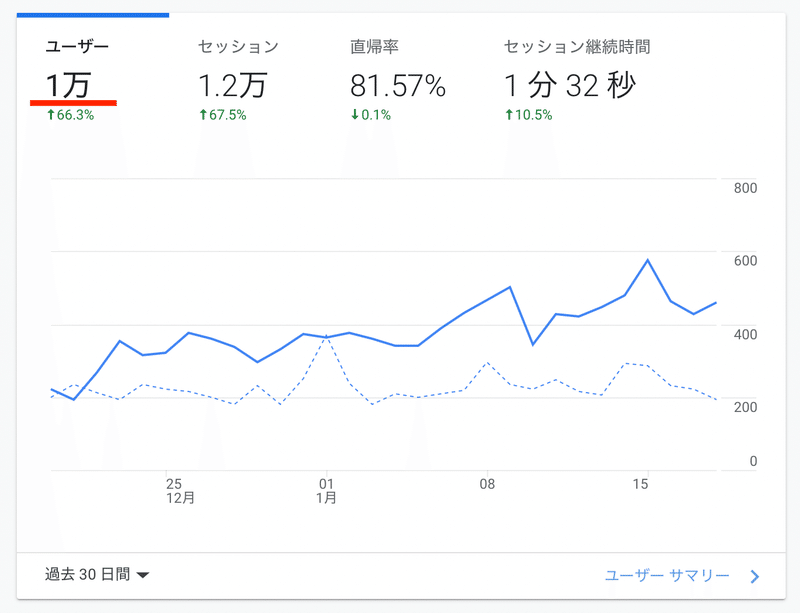800x613 pixels.
Task: Expand the date range selector arrow
Action: coord(143,574)
